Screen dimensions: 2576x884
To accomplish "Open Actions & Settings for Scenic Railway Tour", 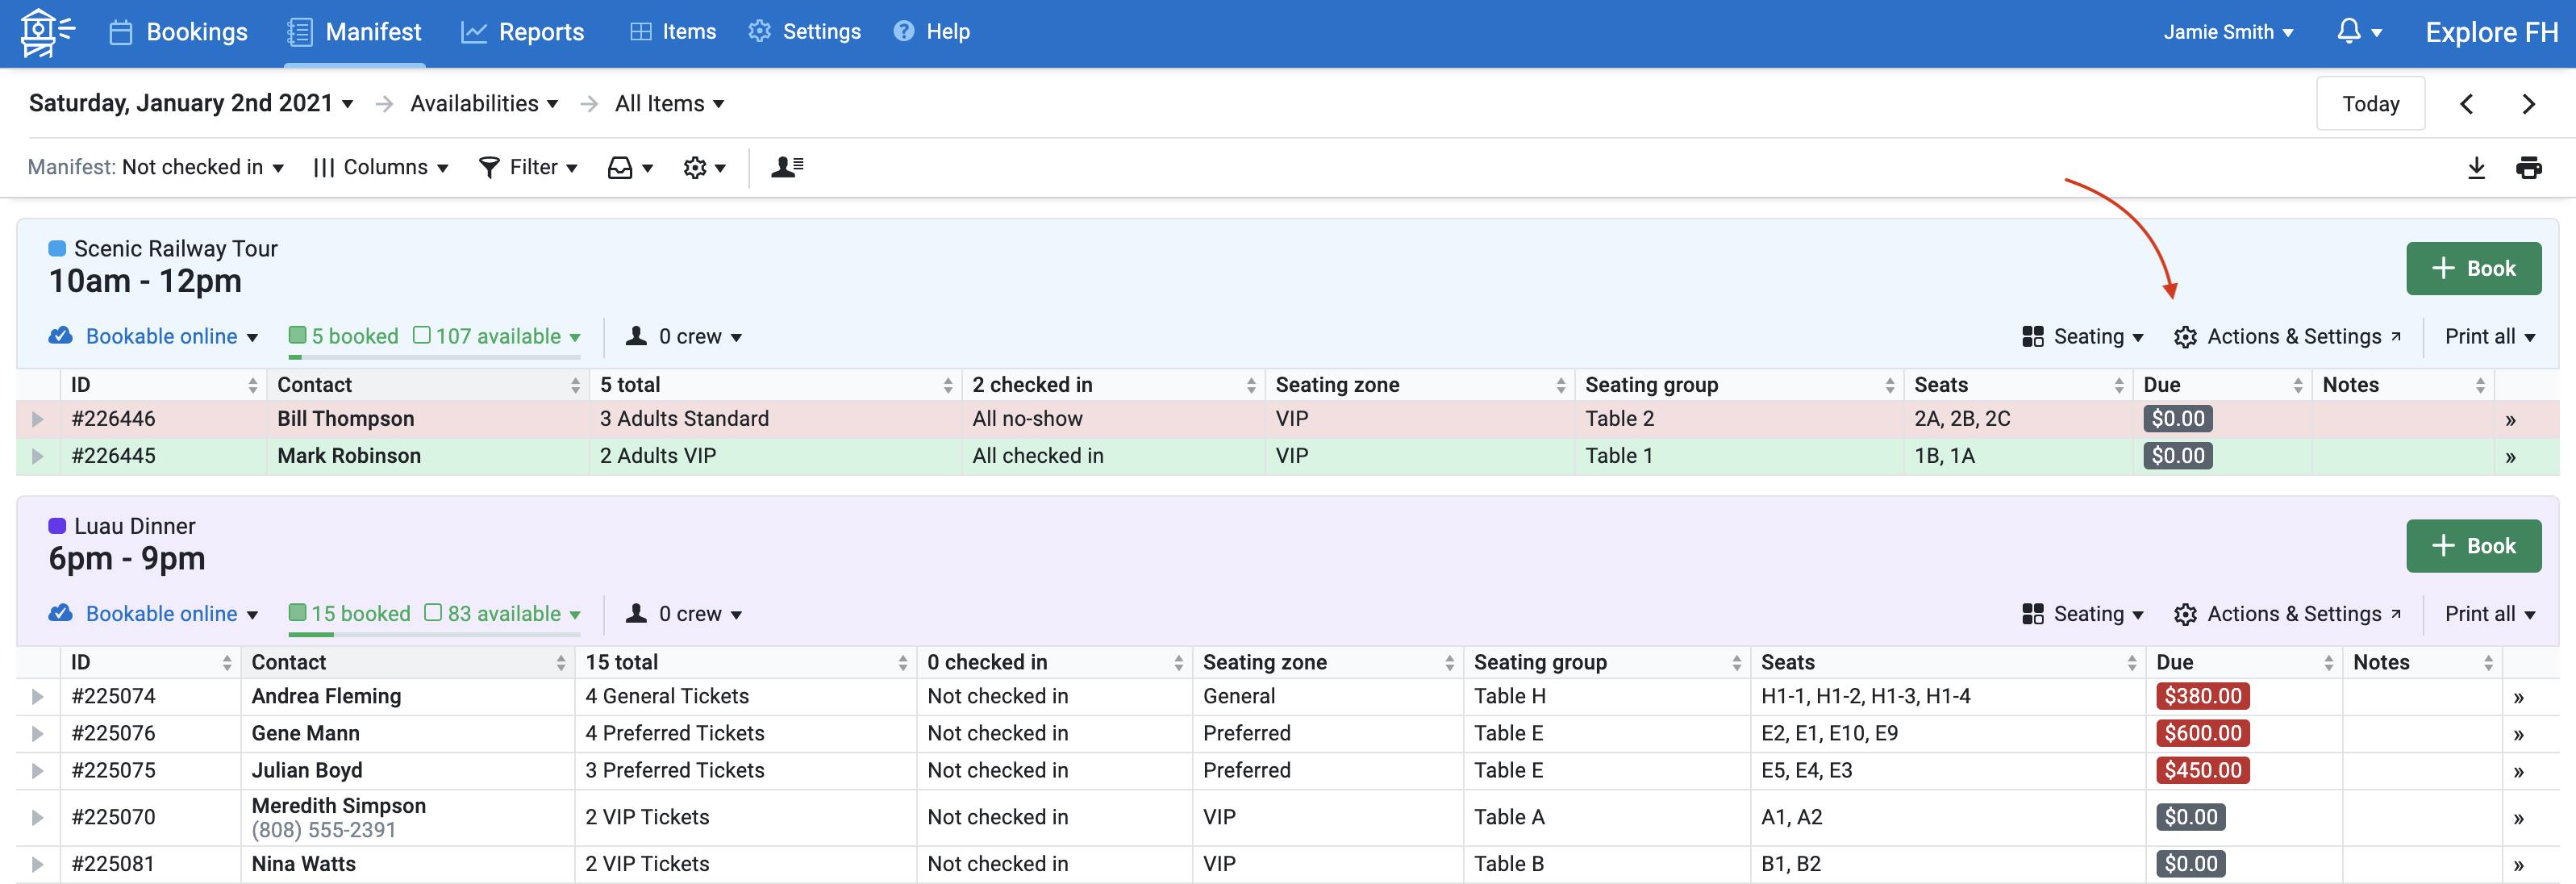I will [x=2287, y=337].
